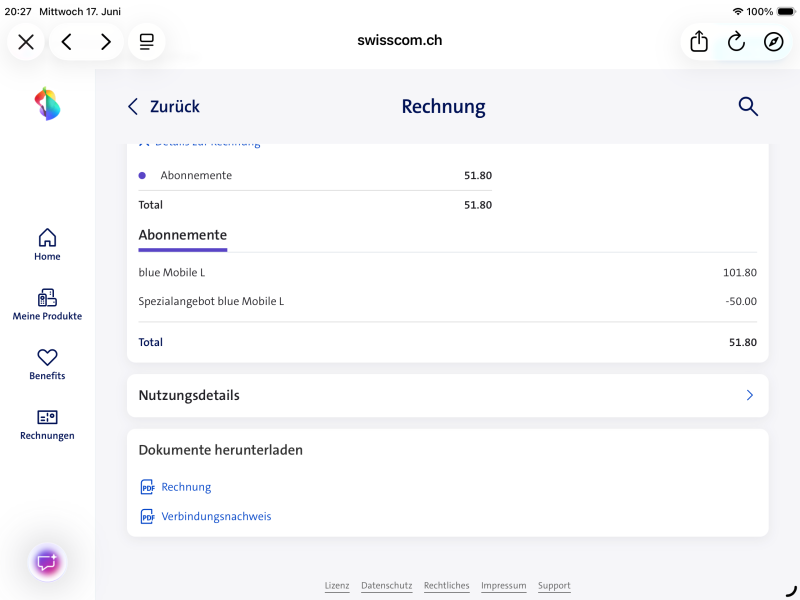Click the PDF icon next to Rechnung
Viewport: 800px width, 600px height.
tap(147, 487)
